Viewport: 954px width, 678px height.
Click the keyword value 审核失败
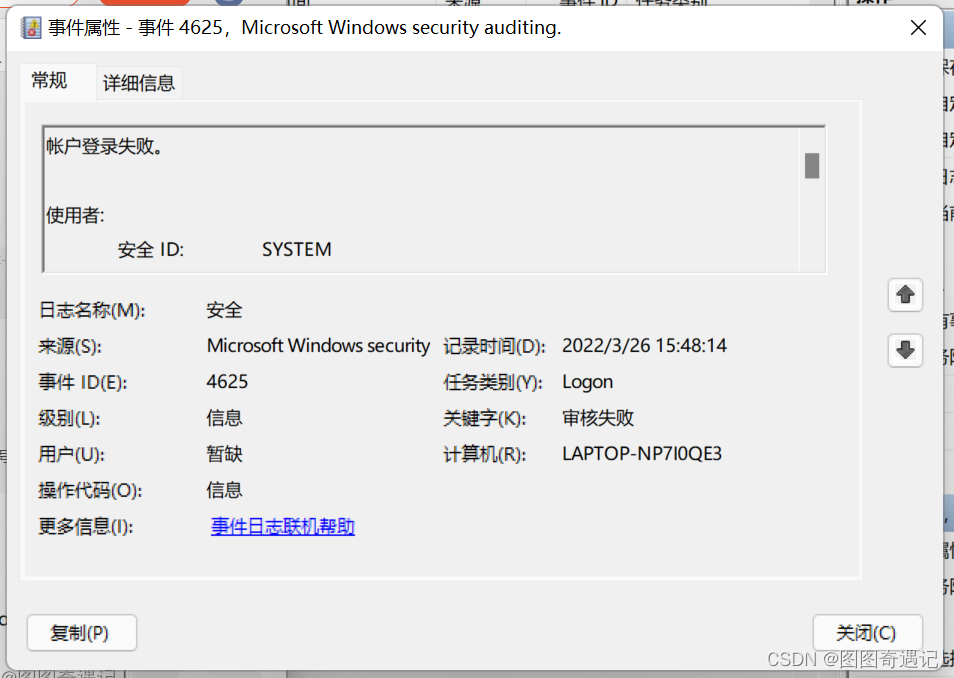[x=598, y=418]
